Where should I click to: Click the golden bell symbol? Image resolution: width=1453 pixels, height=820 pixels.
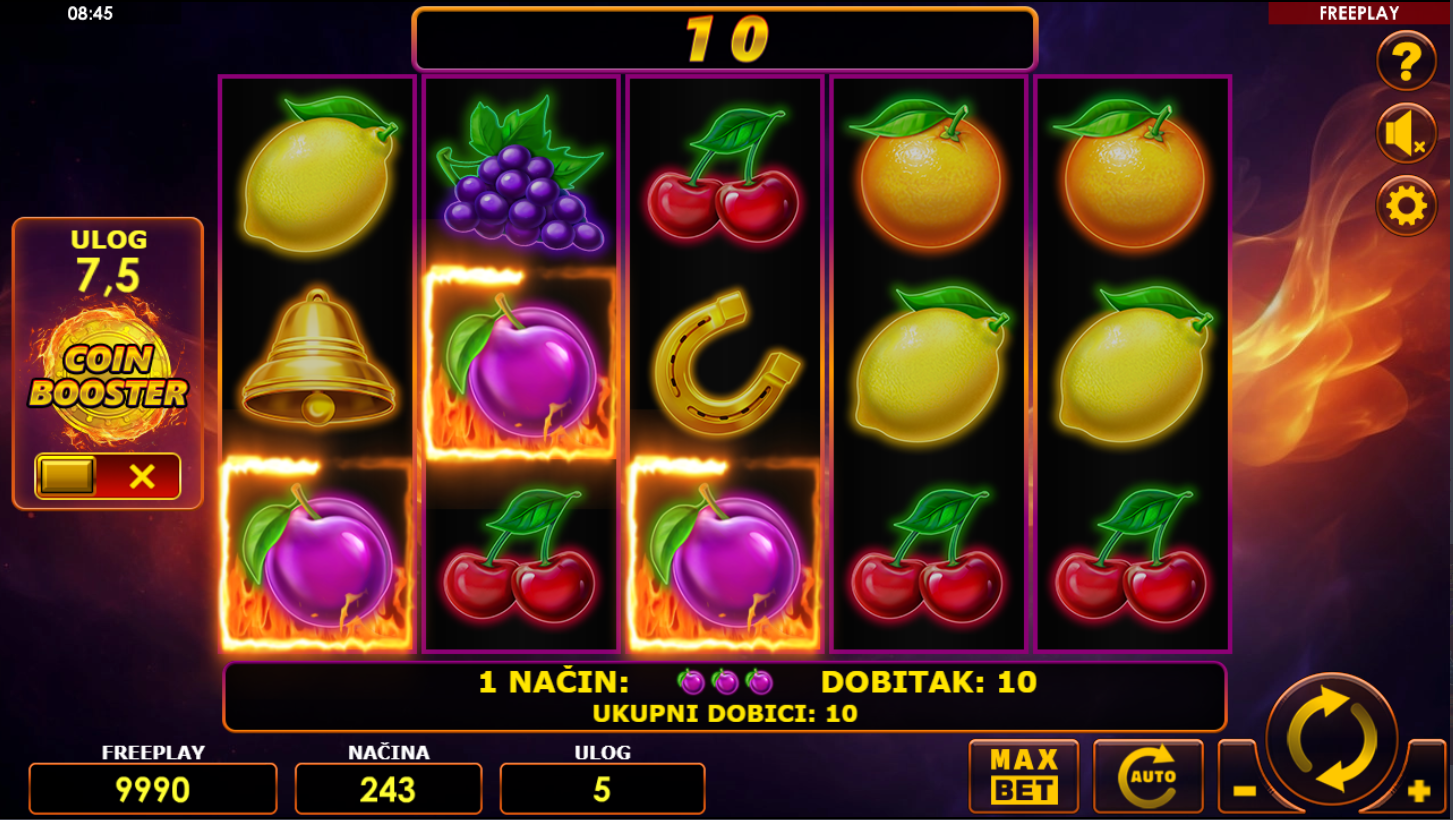(x=318, y=358)
